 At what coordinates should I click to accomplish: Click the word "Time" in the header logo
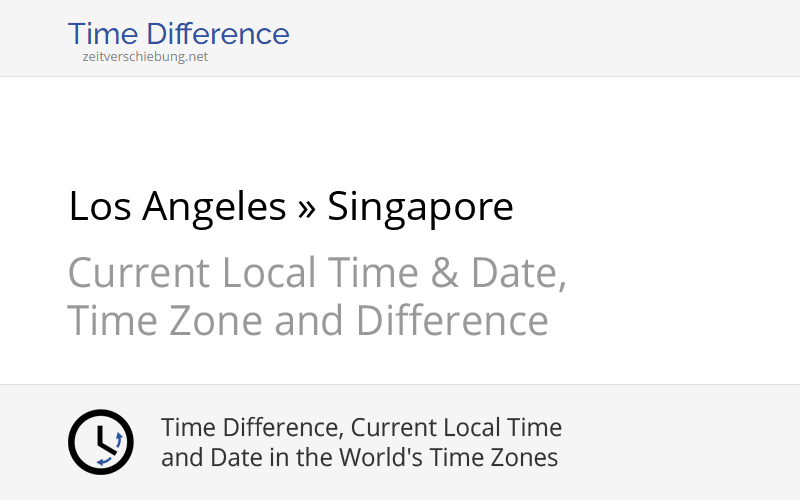tap(102, 34)
